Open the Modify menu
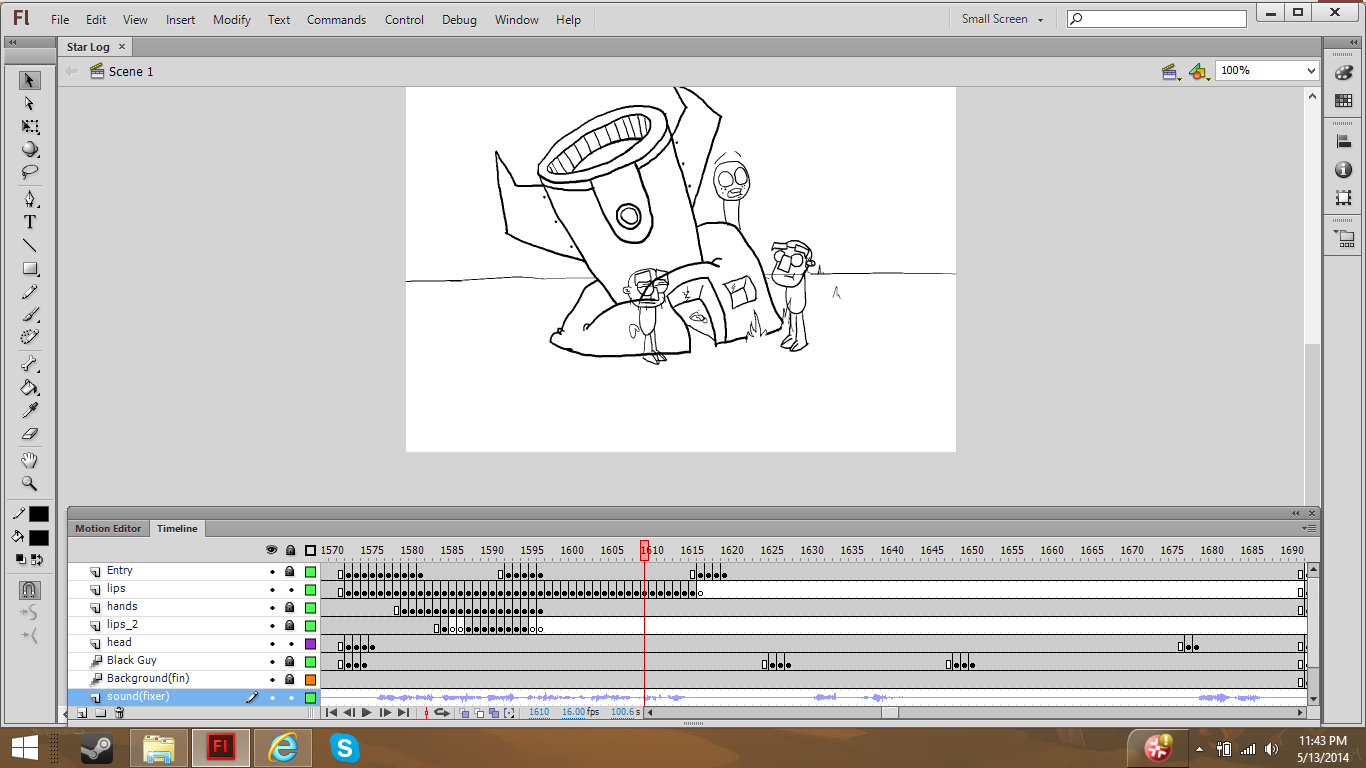The height and width of the screenshot is (768, 1366). pyautogui.click(x=232, y=19)
